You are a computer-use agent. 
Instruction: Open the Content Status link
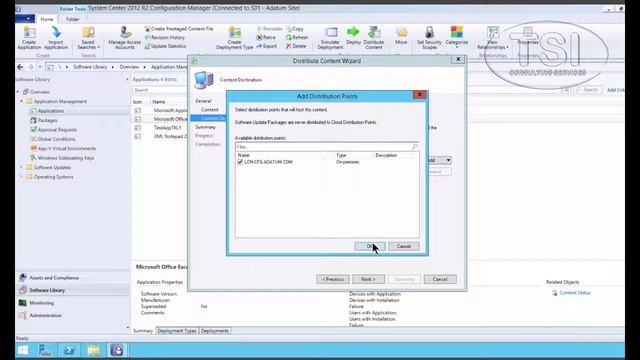[575, 293]
